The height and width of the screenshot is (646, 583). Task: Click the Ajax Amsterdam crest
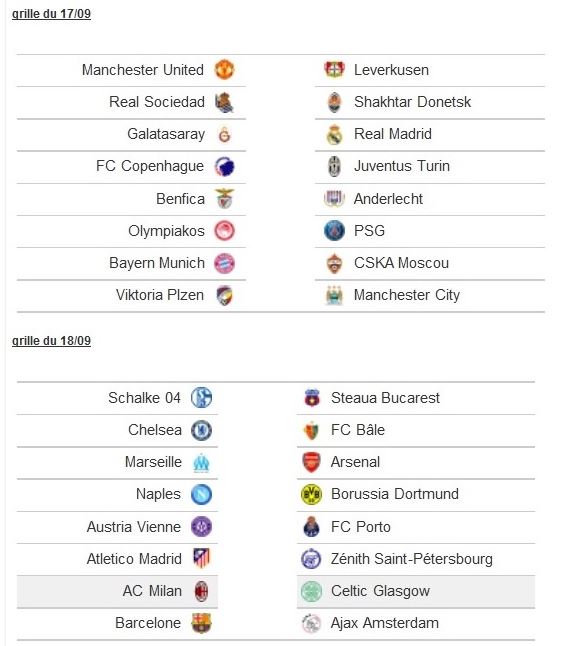pos(311,623)
